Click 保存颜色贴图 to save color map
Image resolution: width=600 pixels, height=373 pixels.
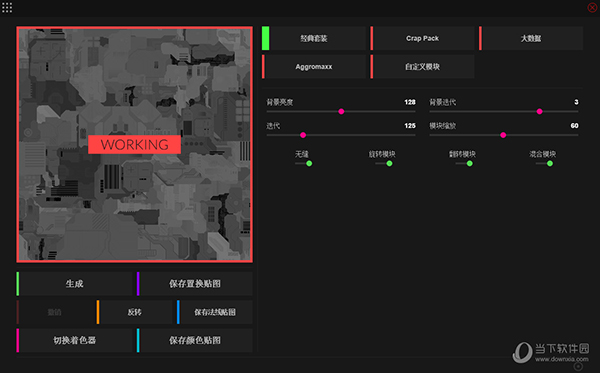(194, 340)
